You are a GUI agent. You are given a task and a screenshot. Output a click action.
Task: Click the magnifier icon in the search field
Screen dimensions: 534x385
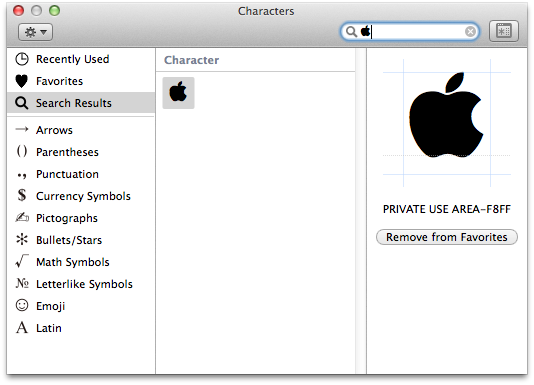pyautogui.click(x=351, y=32)
